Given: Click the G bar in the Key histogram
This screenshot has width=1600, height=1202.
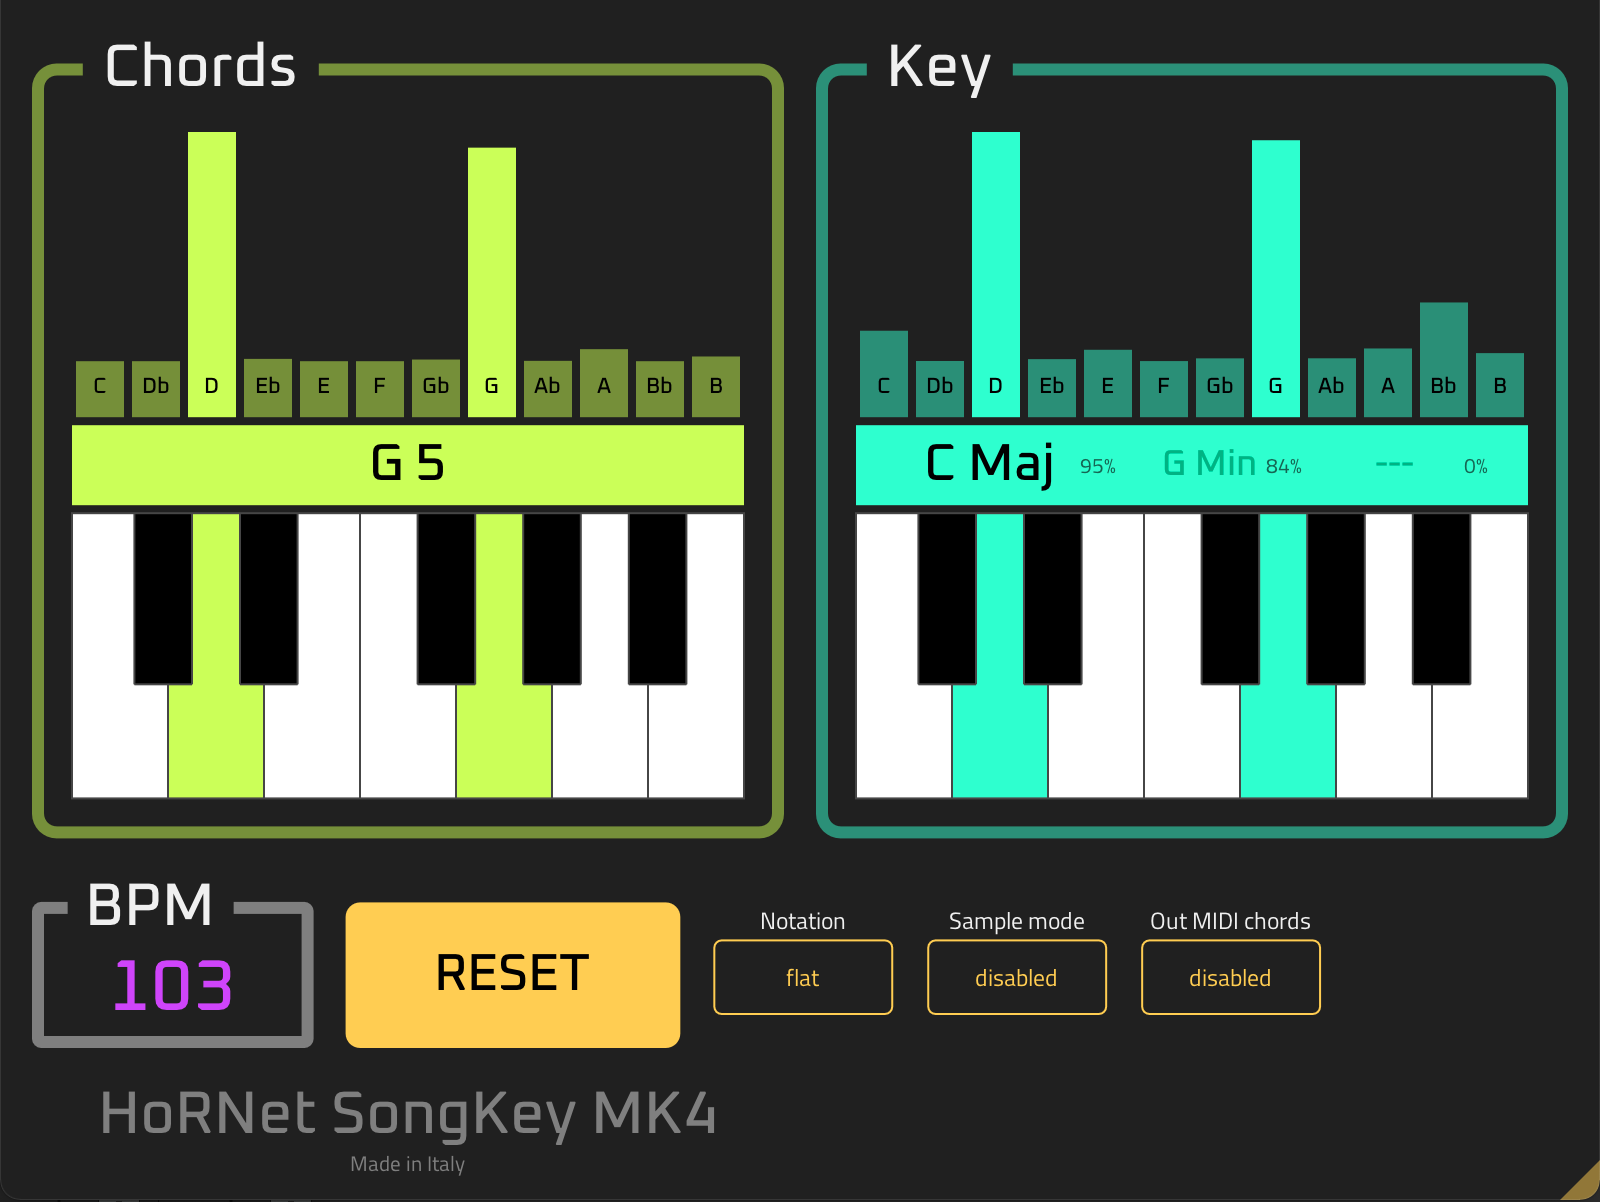Looking at the screenshot, I should pyautogui.click(x=1276, y=278).
